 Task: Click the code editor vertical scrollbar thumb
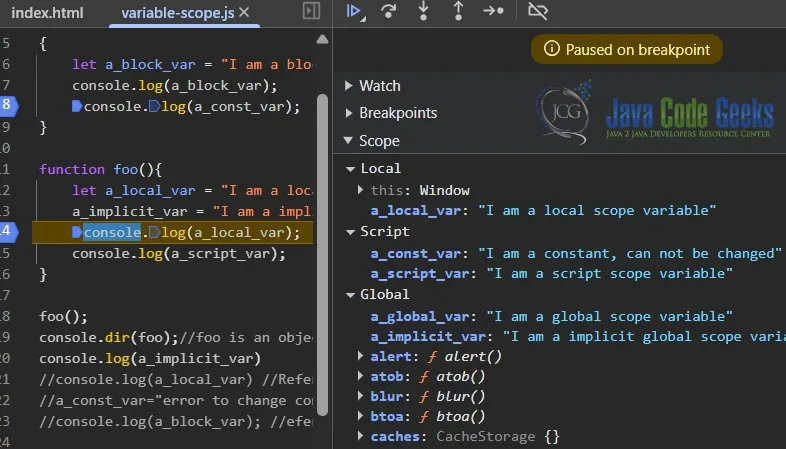point(323,255)
